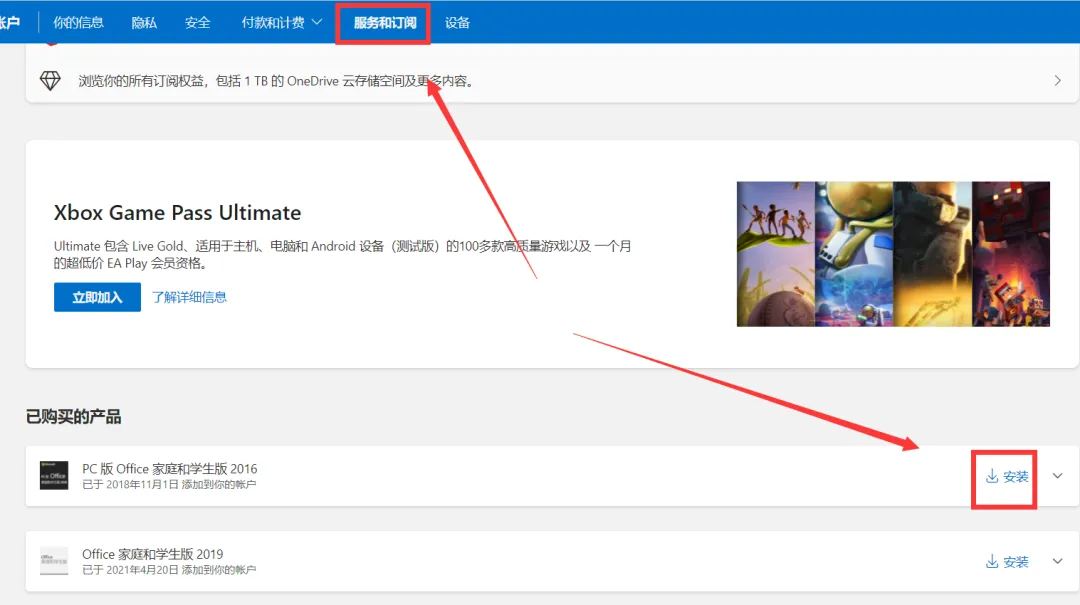The image size is (1080, 605).
Task: Install Office 家庭和学生版 2019
Action: 1006,562
